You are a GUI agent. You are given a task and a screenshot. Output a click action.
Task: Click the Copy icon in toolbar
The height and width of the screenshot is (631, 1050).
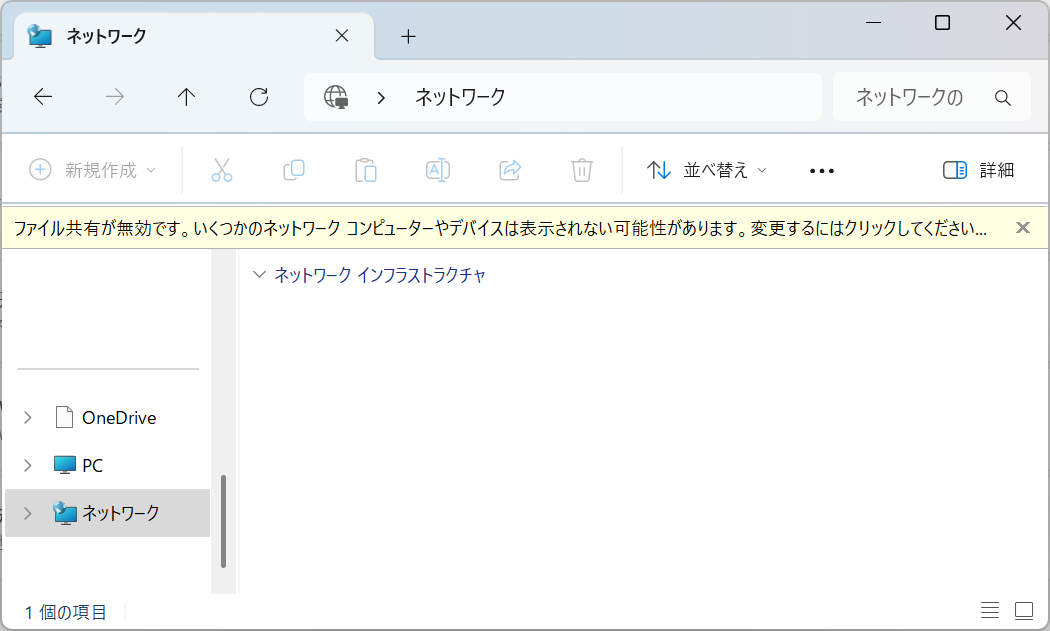coord(294,170)
